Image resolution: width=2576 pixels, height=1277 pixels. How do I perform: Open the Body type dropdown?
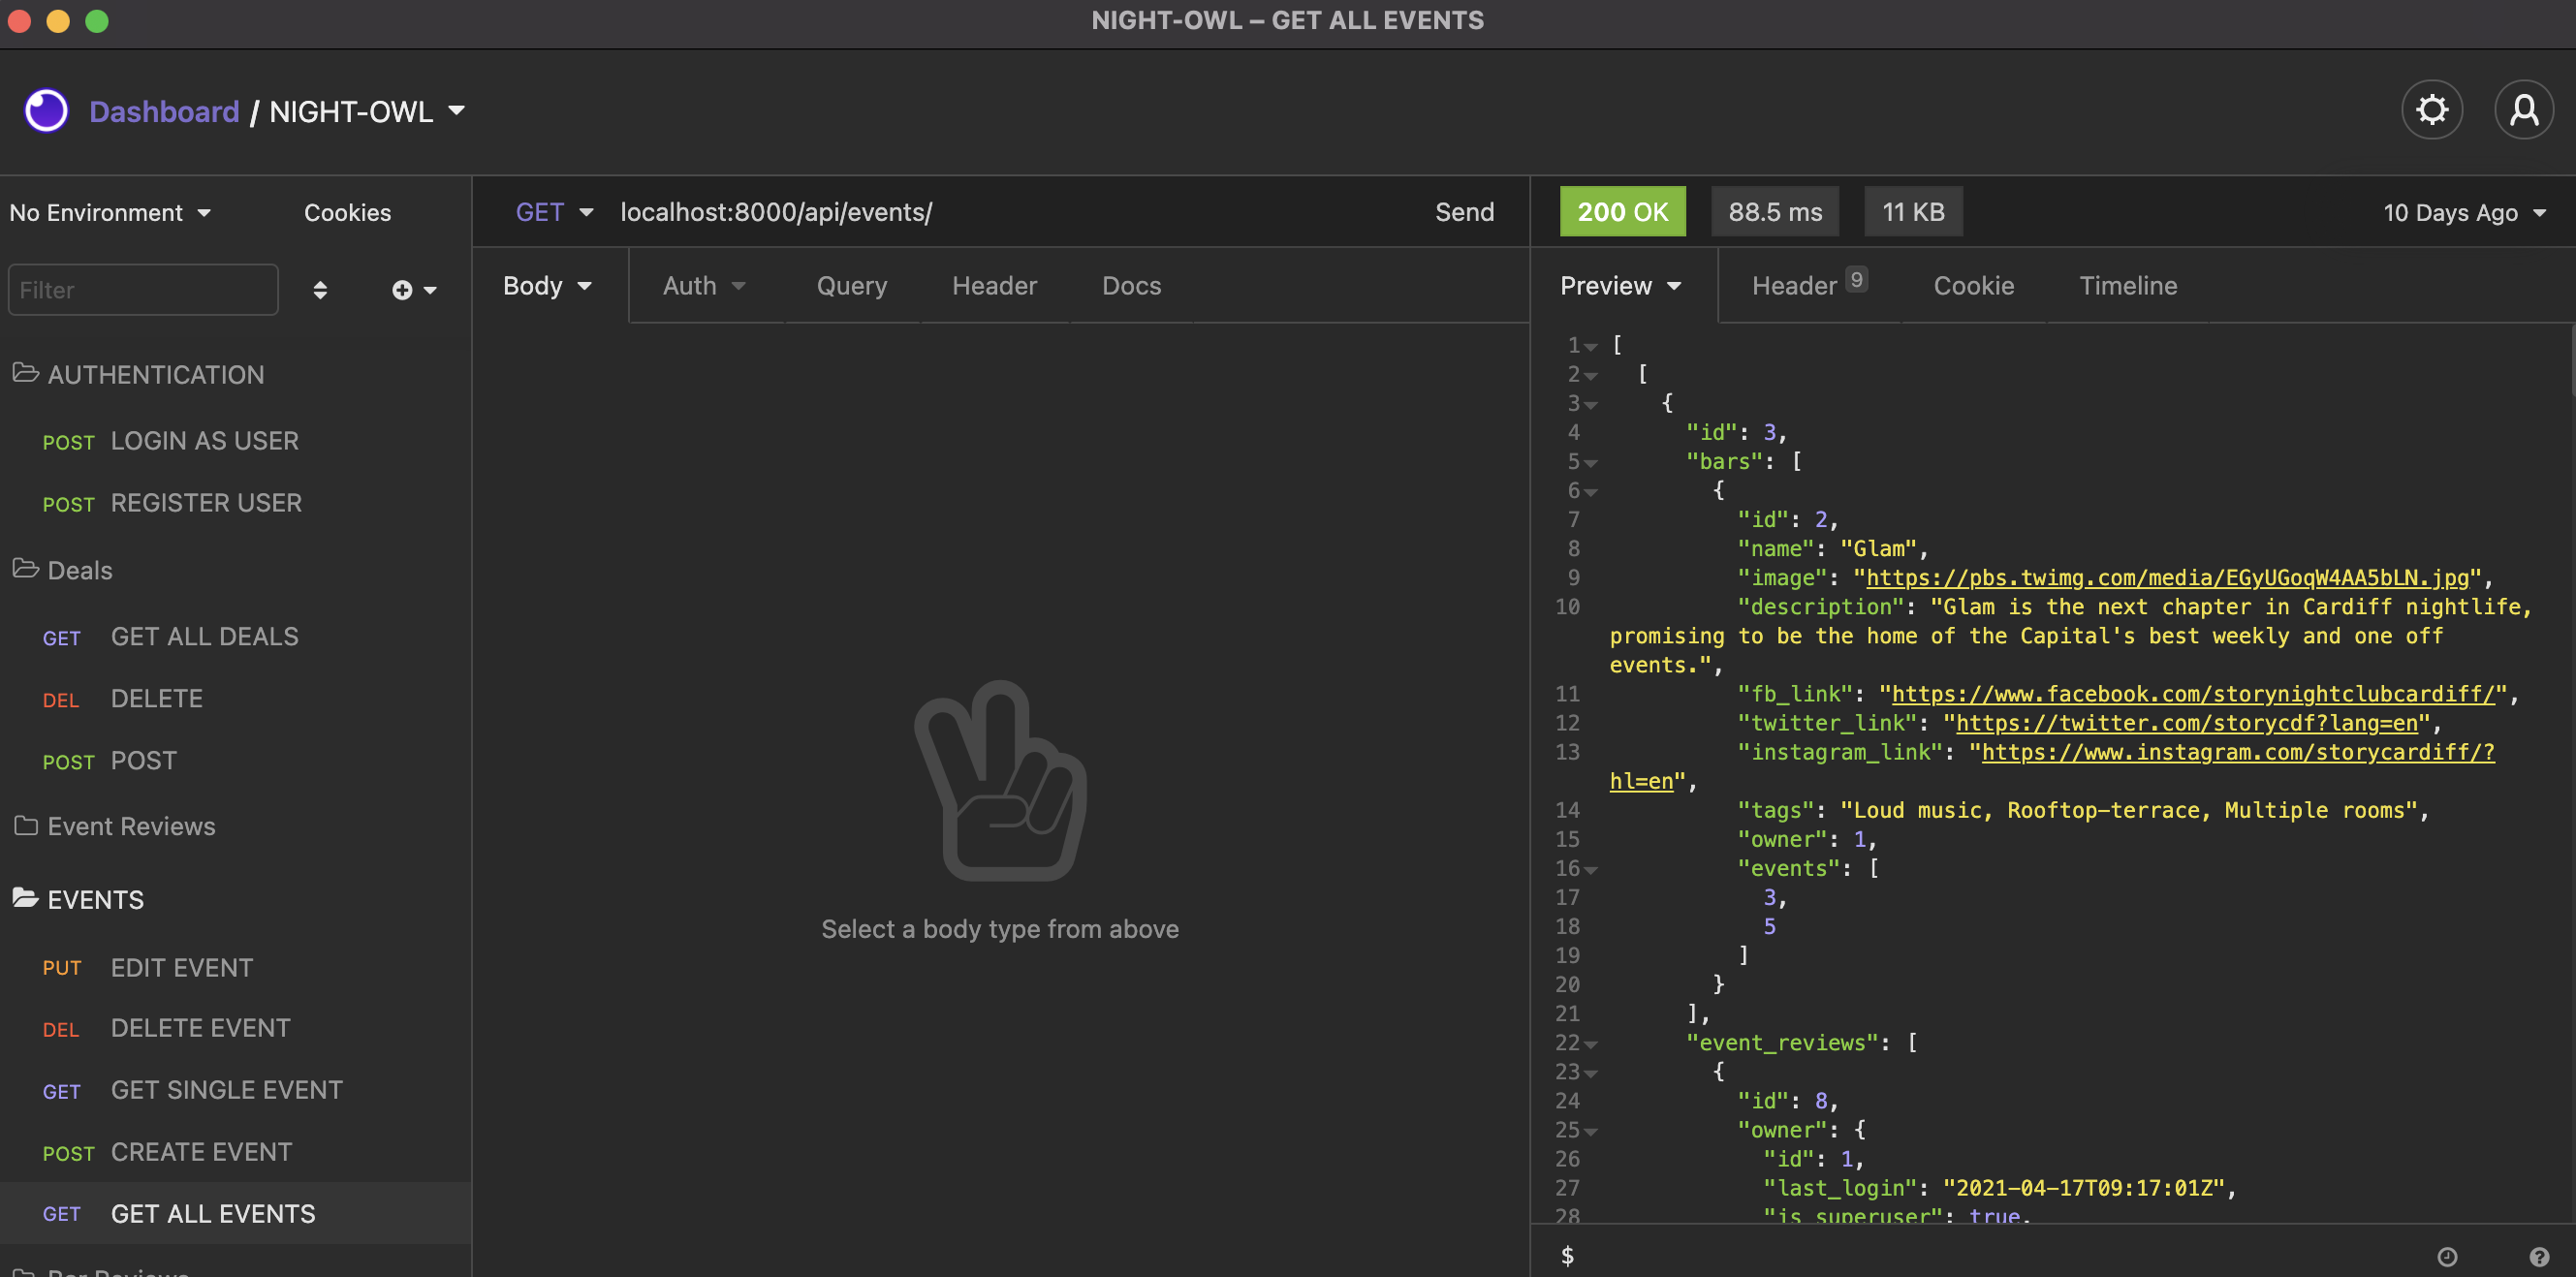pos(548,286)
